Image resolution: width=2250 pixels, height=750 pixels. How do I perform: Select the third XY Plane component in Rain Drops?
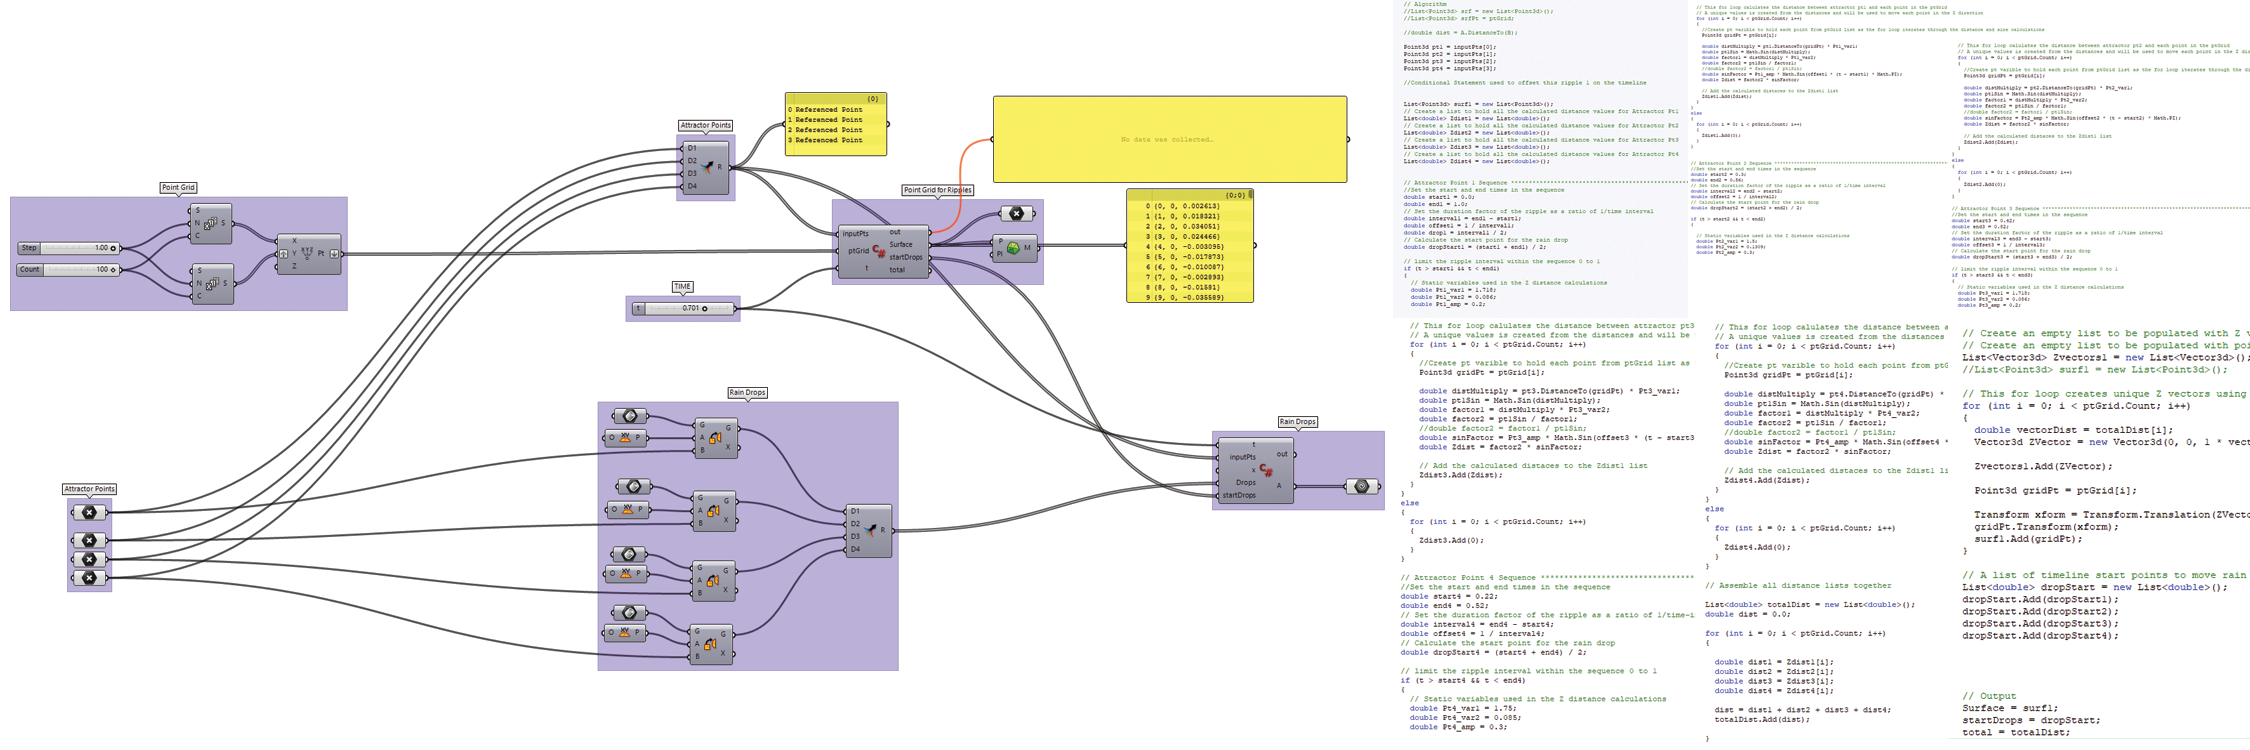pyautogui.click(x=626, y=573)
